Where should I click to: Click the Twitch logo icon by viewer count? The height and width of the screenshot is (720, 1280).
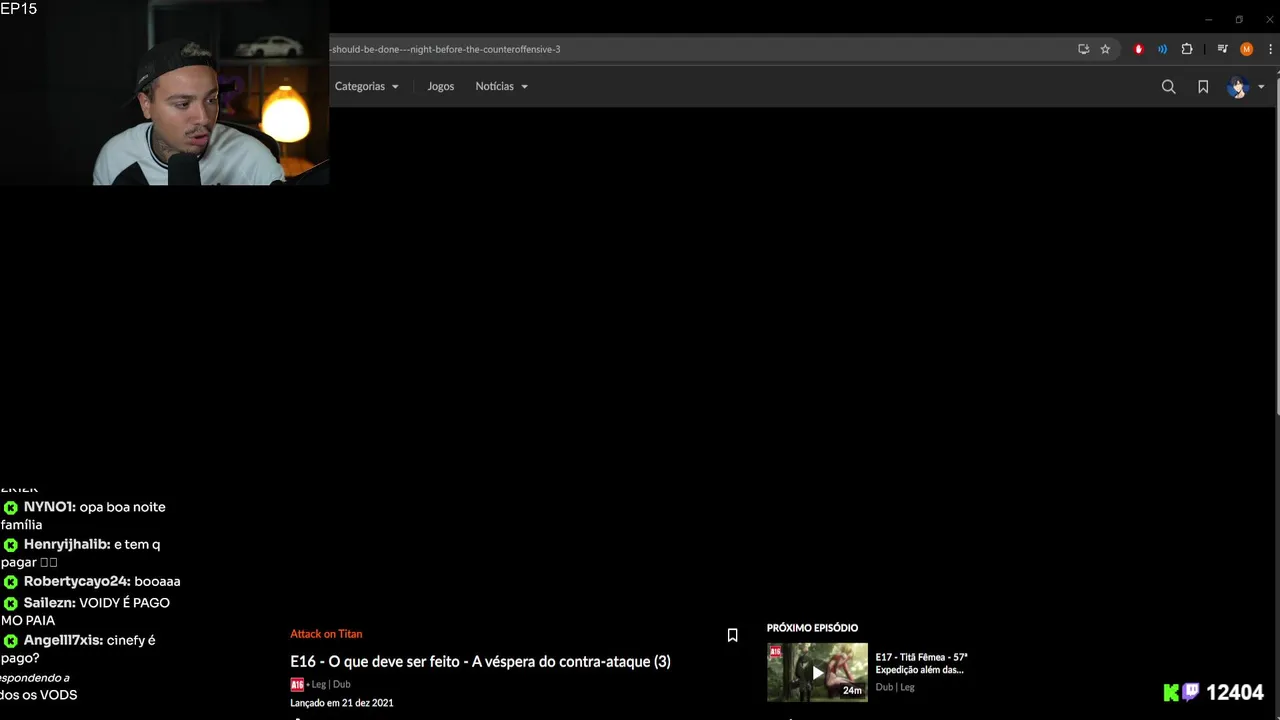1191,692
